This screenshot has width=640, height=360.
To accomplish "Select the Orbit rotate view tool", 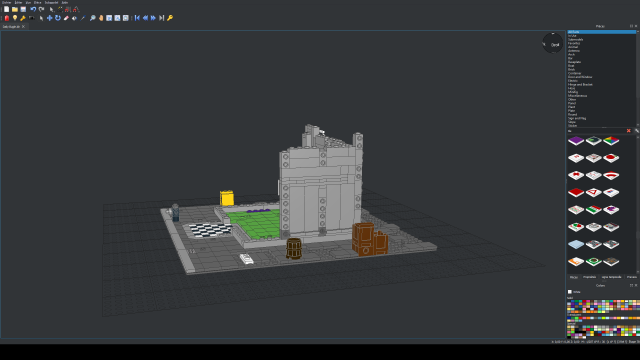I will (109, 18).
